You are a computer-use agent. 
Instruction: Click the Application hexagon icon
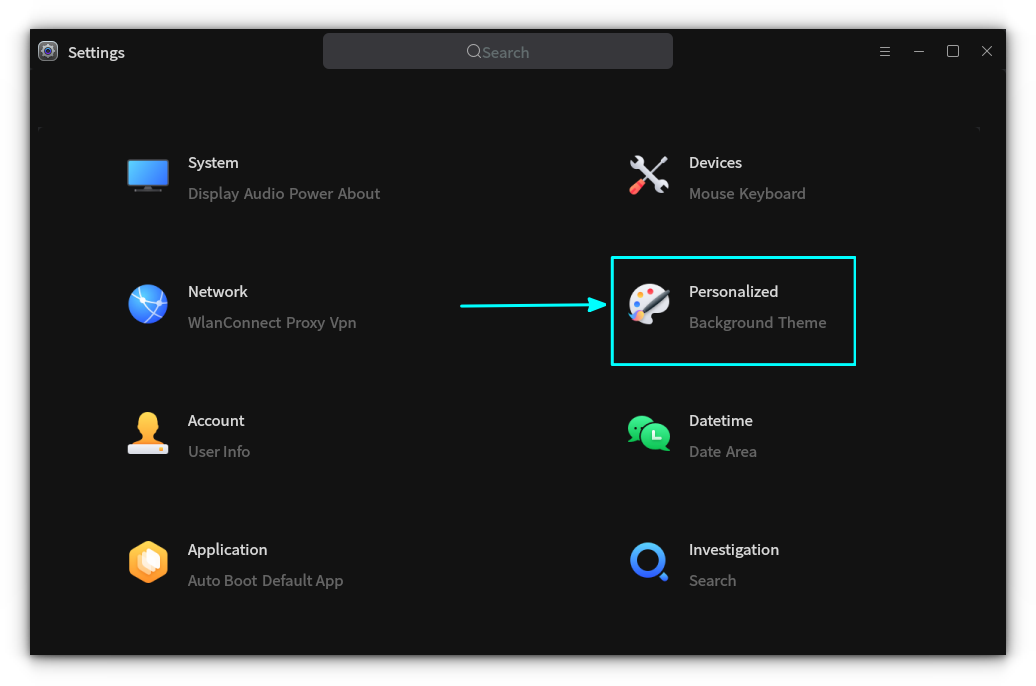148,561
